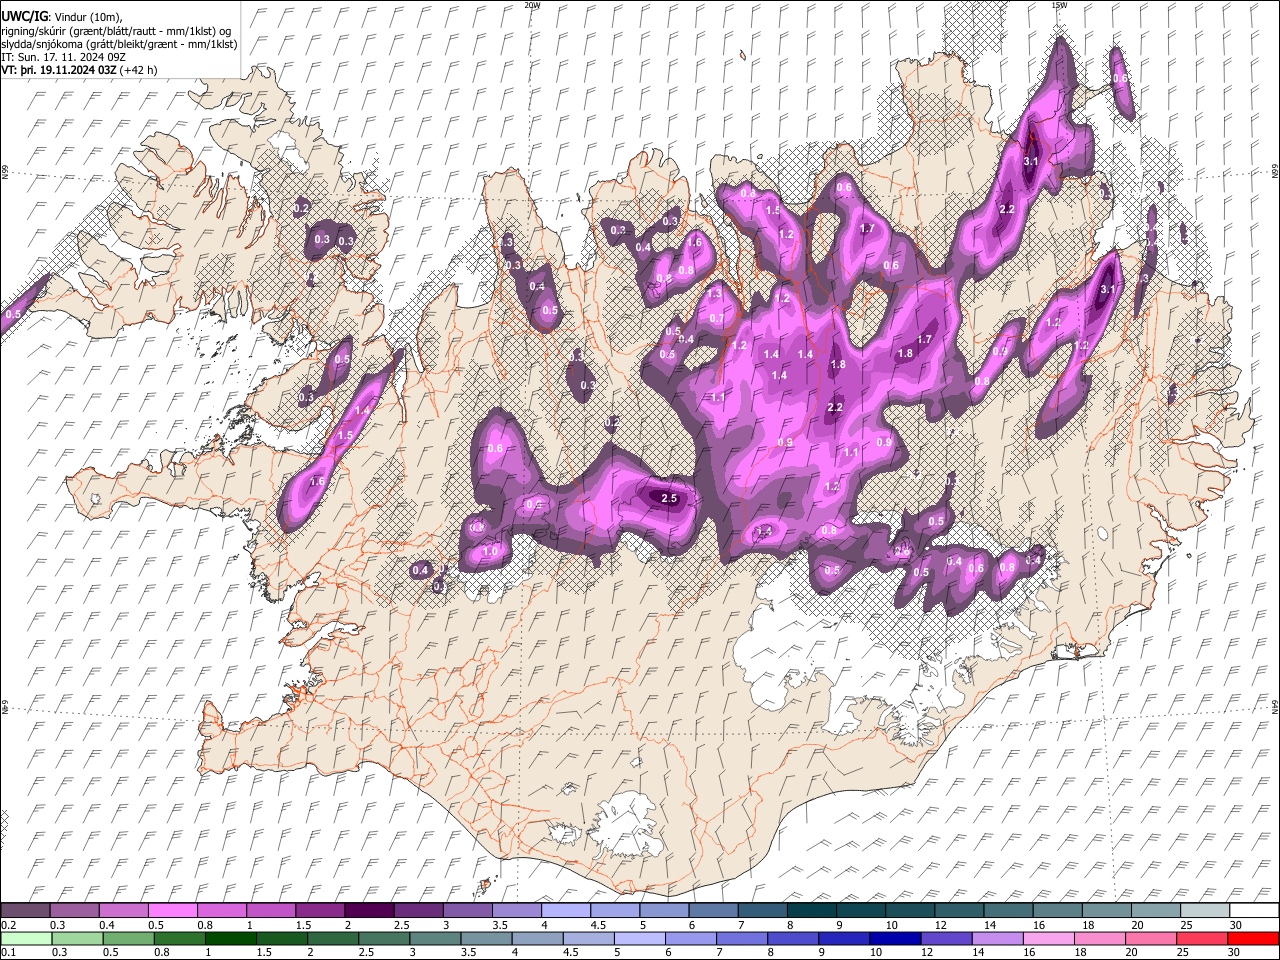Click the '0.3' label in the purple legend row
Viewport: 1280px width, 960px height.
58,925
